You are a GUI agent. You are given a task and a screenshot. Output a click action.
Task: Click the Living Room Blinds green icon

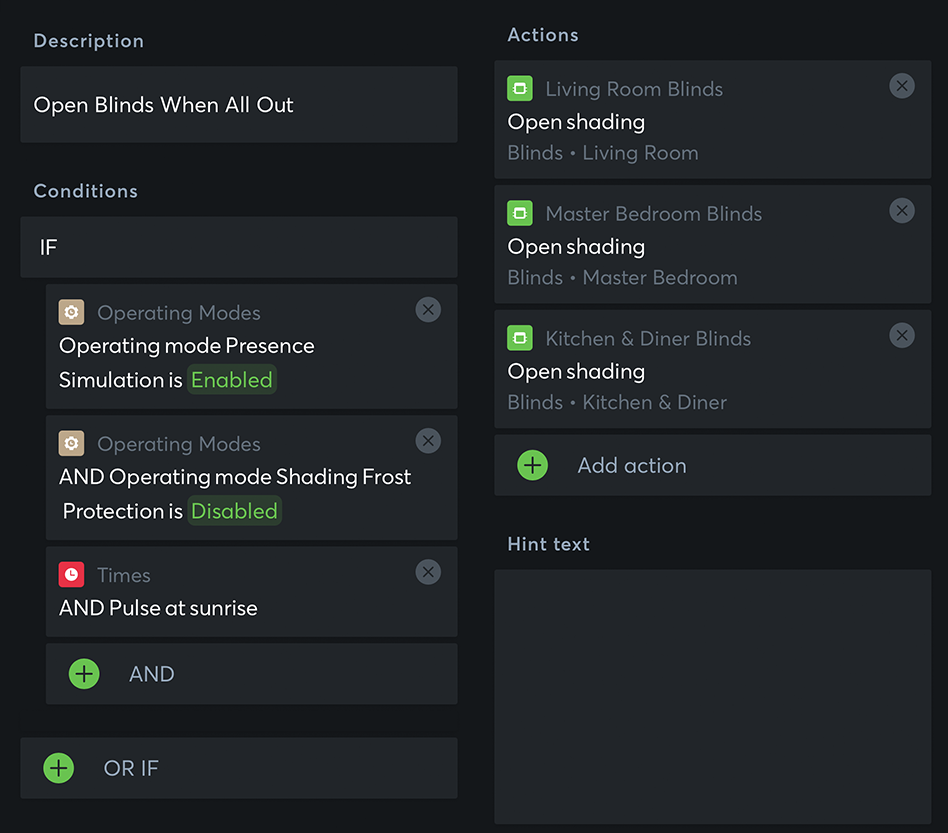[x=519, y=88]
